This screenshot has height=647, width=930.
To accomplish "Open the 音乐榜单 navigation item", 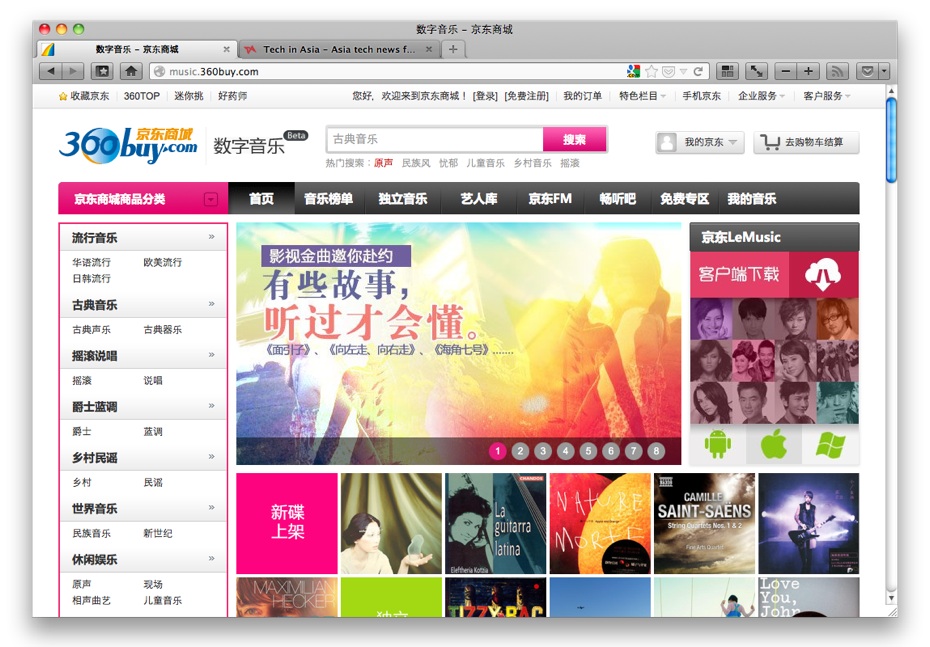I will click(x=329, y=199).
